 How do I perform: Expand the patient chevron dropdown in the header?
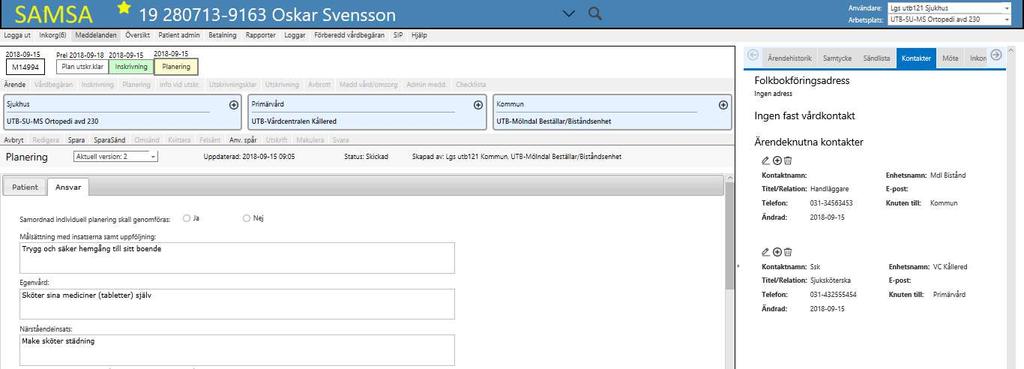coord(569,14)
